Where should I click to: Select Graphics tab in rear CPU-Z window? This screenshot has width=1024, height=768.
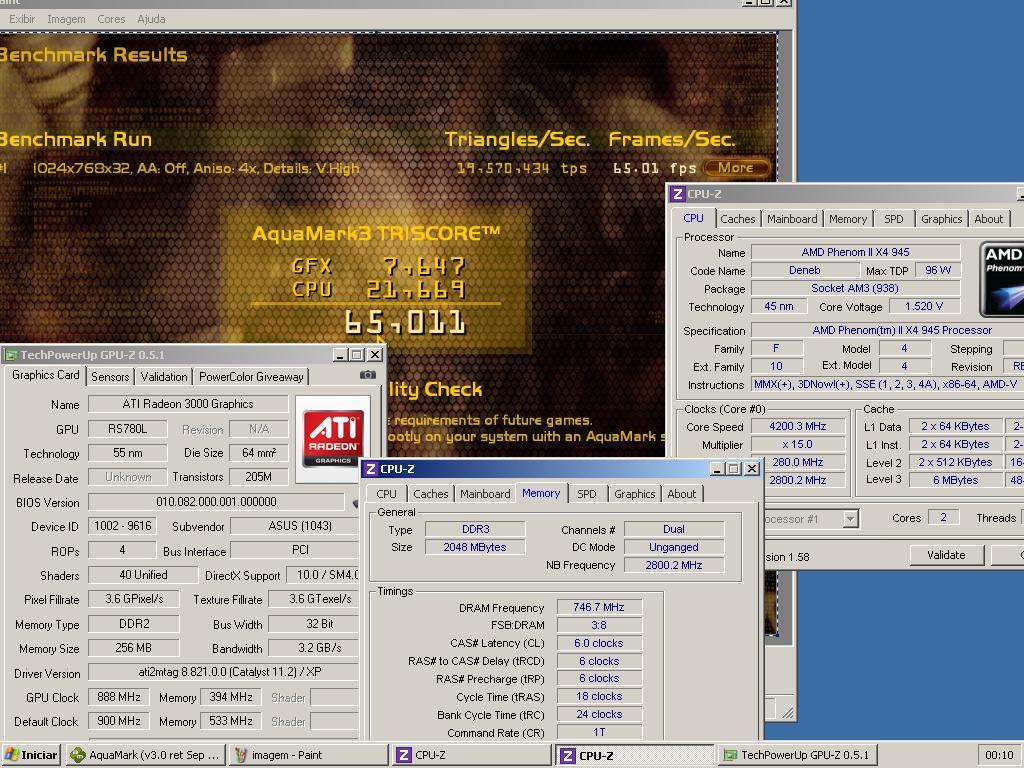tap(941, 219)
